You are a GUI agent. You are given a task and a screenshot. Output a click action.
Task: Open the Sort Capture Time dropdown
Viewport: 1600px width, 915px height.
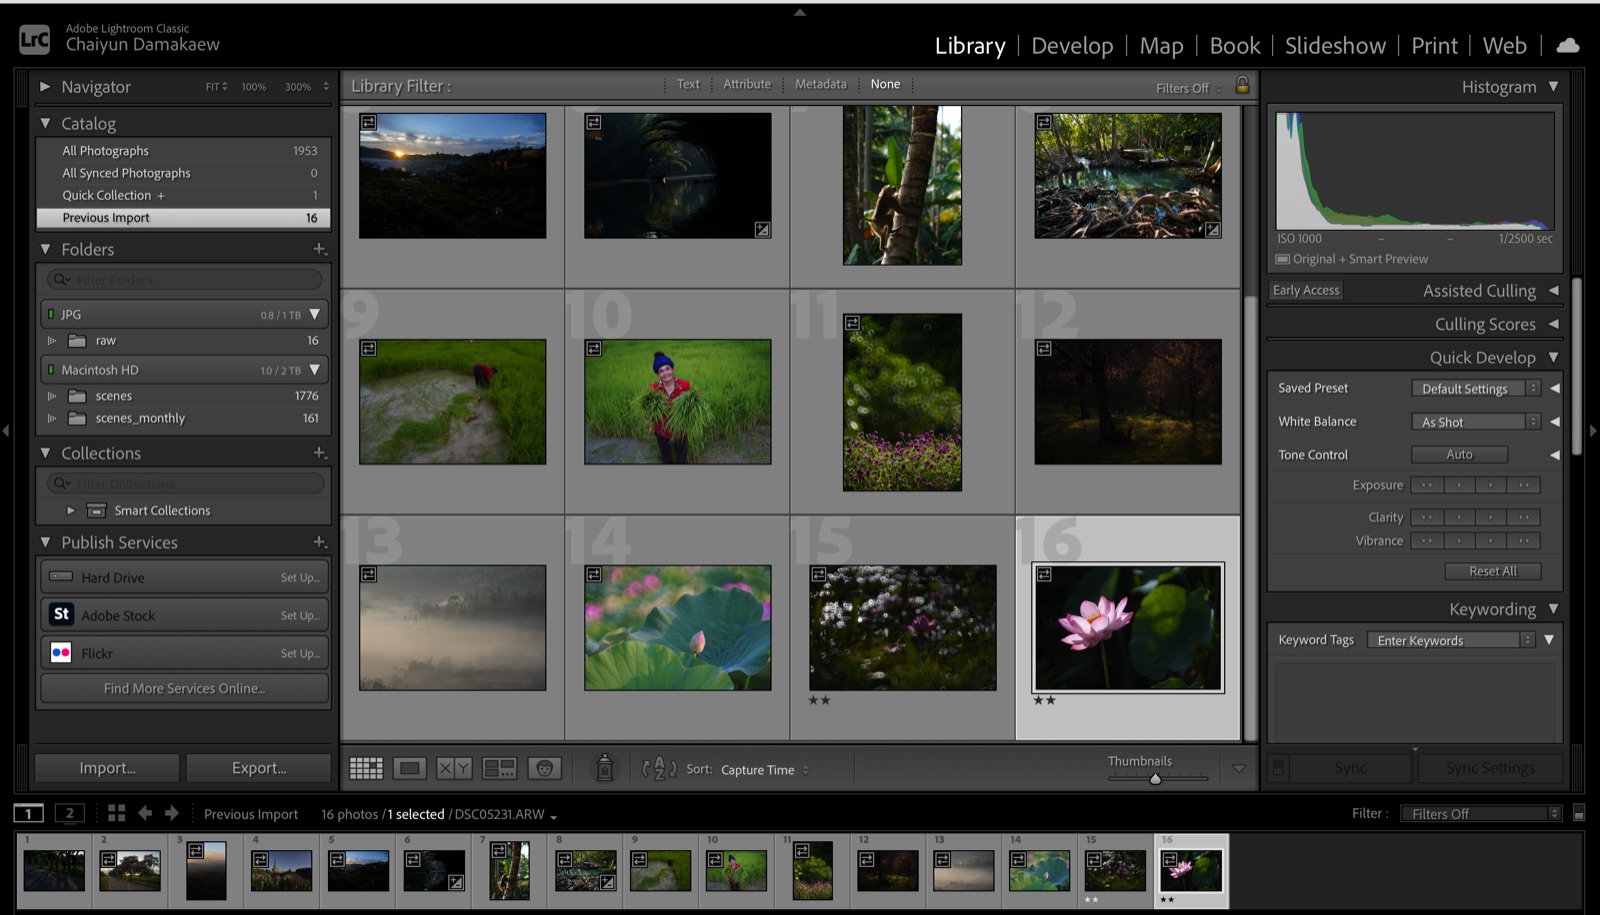[x=764, y=770]
